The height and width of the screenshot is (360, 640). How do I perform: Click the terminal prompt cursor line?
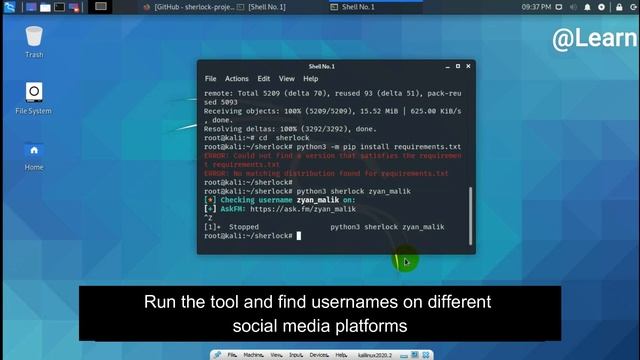pos(253,236)
